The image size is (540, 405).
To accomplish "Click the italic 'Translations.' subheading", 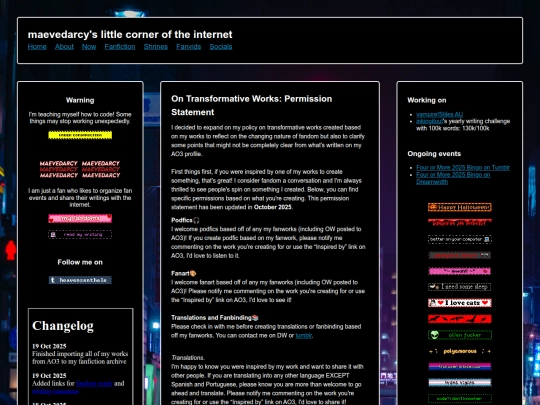I will pos(188,357).
